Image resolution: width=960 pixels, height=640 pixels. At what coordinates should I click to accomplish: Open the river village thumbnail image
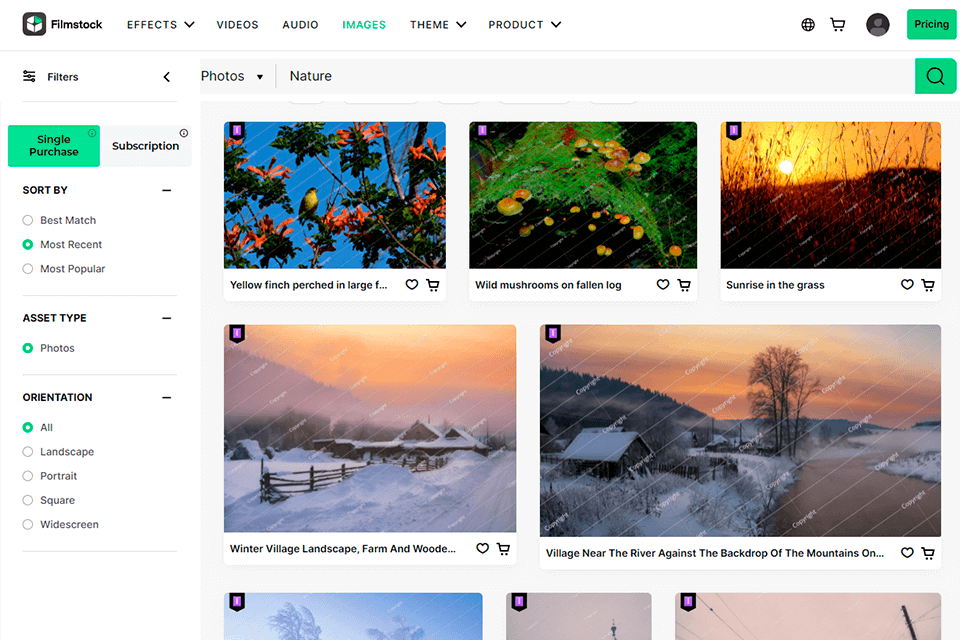point(740,431)
